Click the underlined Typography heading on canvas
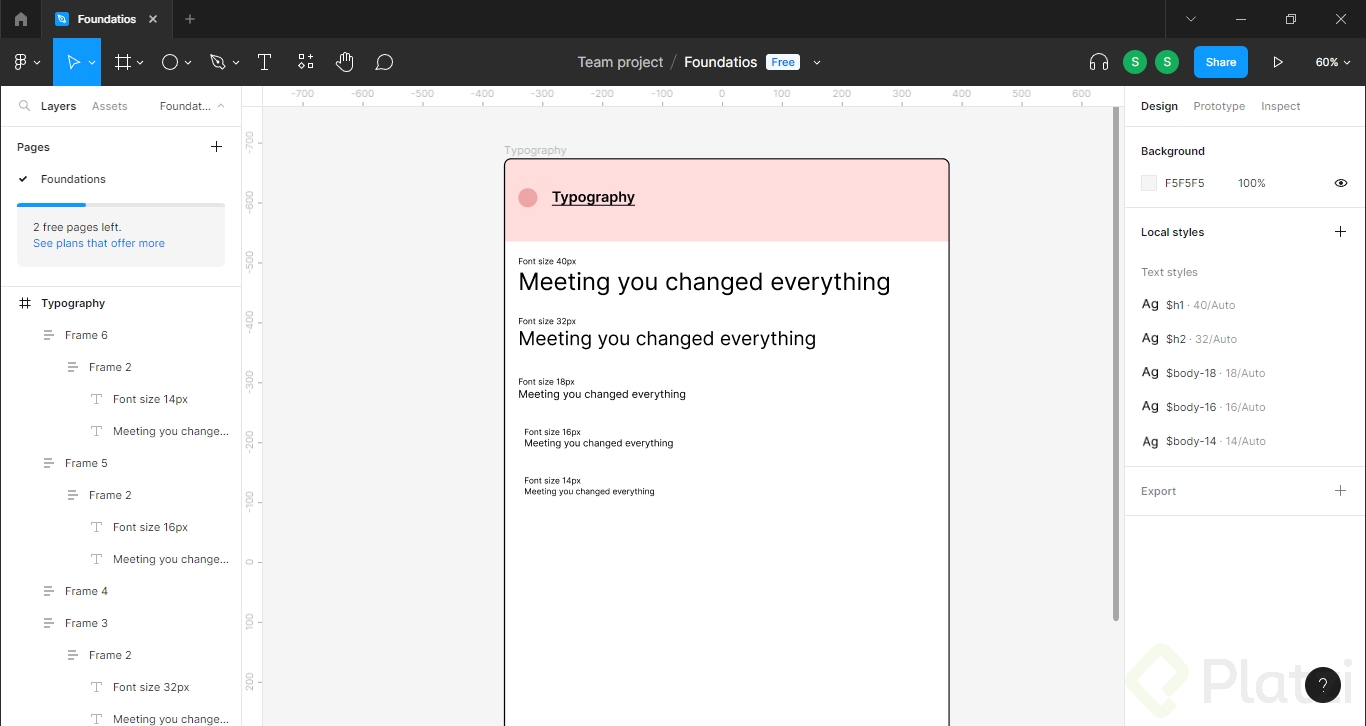Viewport: 1366px width, 726px height. click(x=593, y=197)
